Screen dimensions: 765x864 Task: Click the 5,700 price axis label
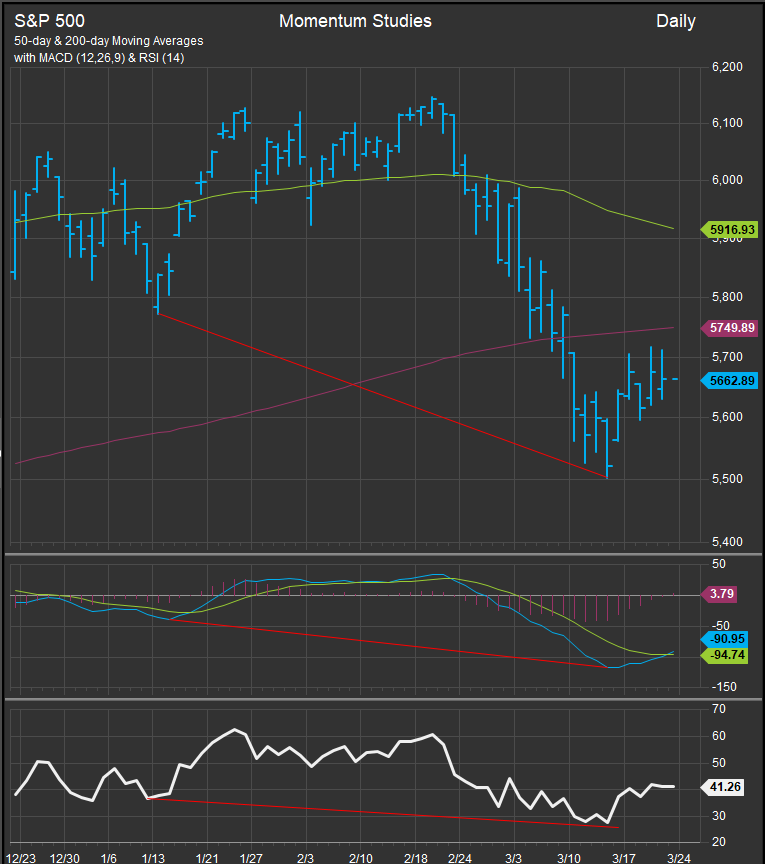728,357
